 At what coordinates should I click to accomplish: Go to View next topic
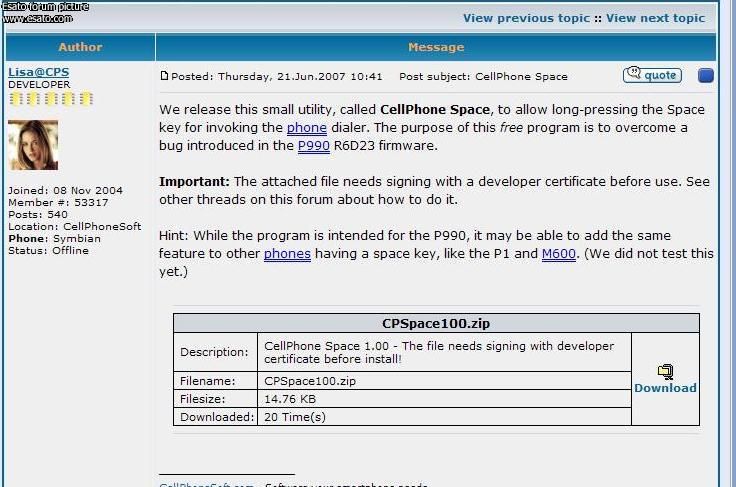coord(655,18)
